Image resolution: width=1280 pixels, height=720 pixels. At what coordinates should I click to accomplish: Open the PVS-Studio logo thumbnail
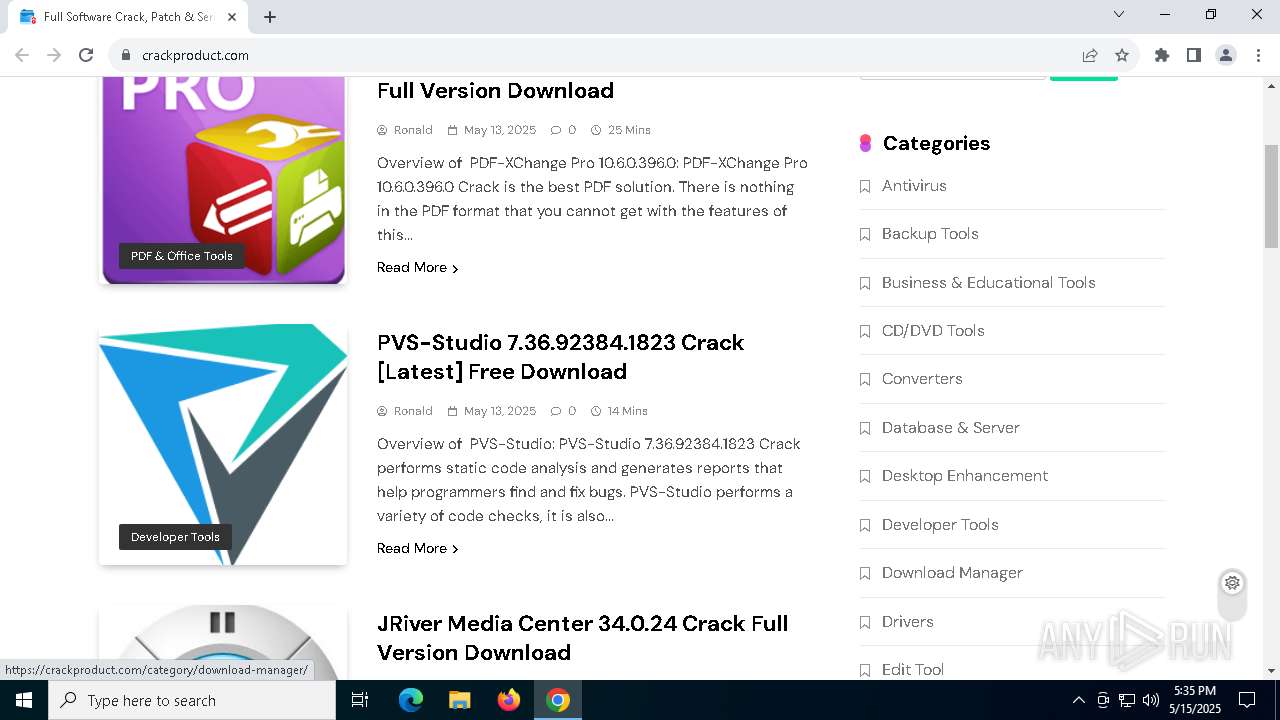[x=223, y=444]
